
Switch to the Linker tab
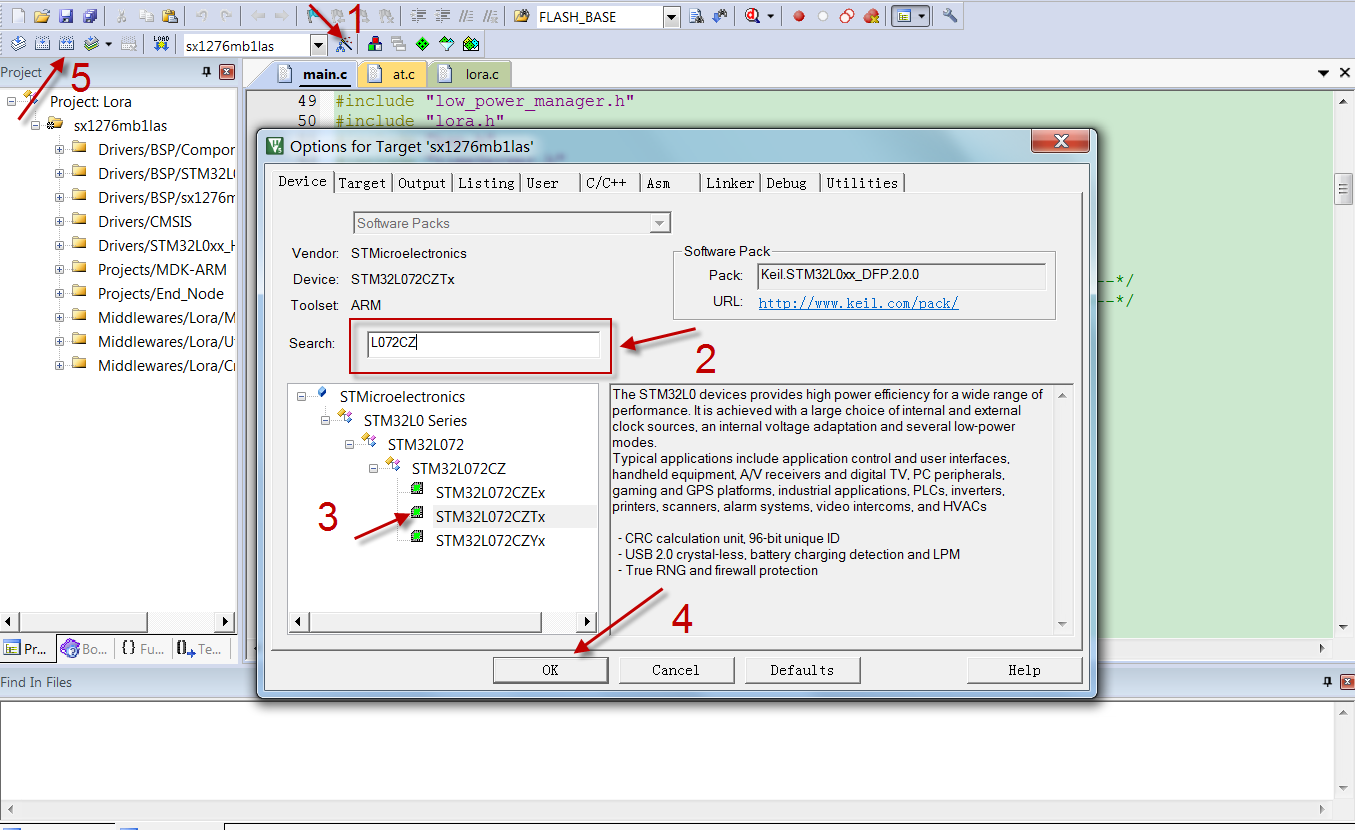click(730, 183)
